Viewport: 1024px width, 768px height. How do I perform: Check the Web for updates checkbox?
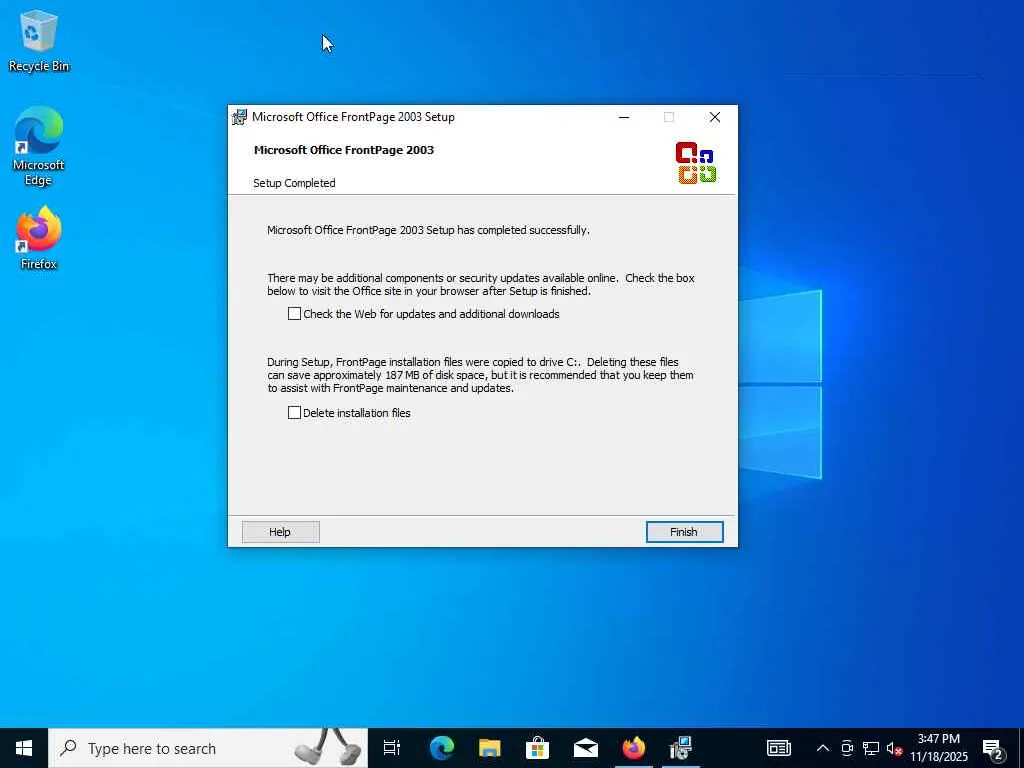(x=295, y=314)
